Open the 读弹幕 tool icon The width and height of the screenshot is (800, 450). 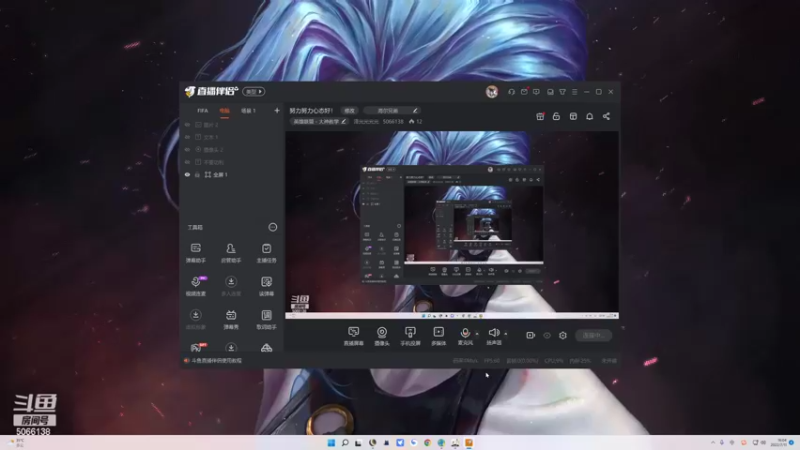click(266, 286)
